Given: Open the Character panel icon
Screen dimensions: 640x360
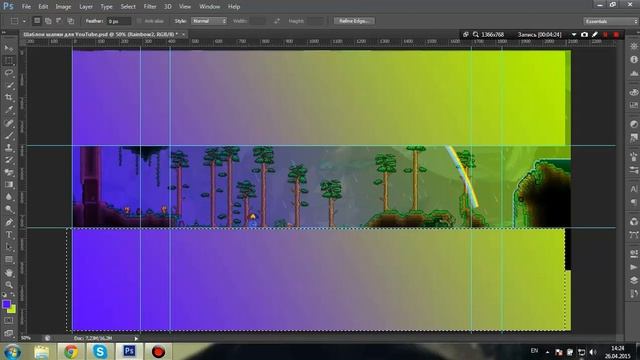Looking at the screenshot, I should (x=633, y=189).
